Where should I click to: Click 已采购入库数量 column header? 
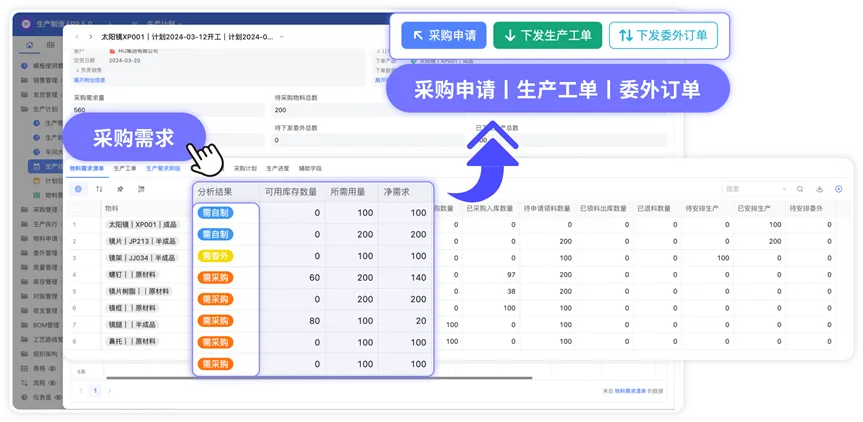490,209
